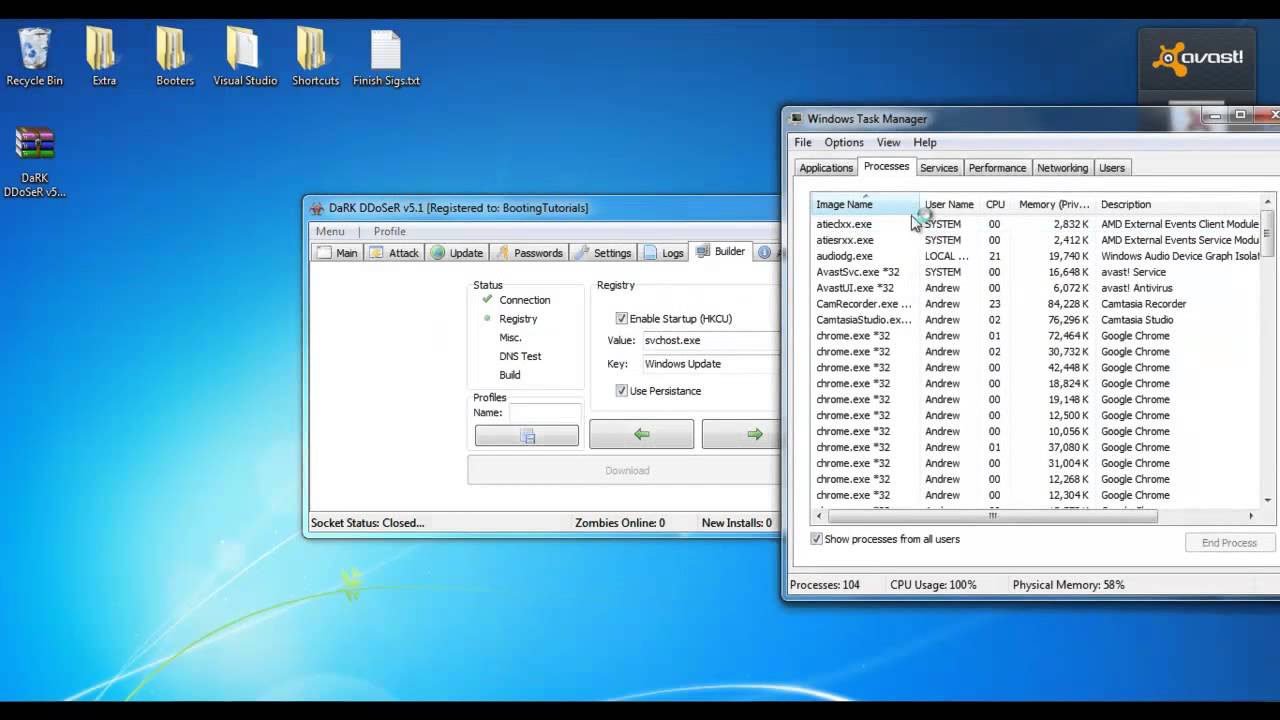Click the green back arrow button
Image resolution: width=1280 pixels, height=720 pixels.
pyautogui.click(x=641, y=434)
